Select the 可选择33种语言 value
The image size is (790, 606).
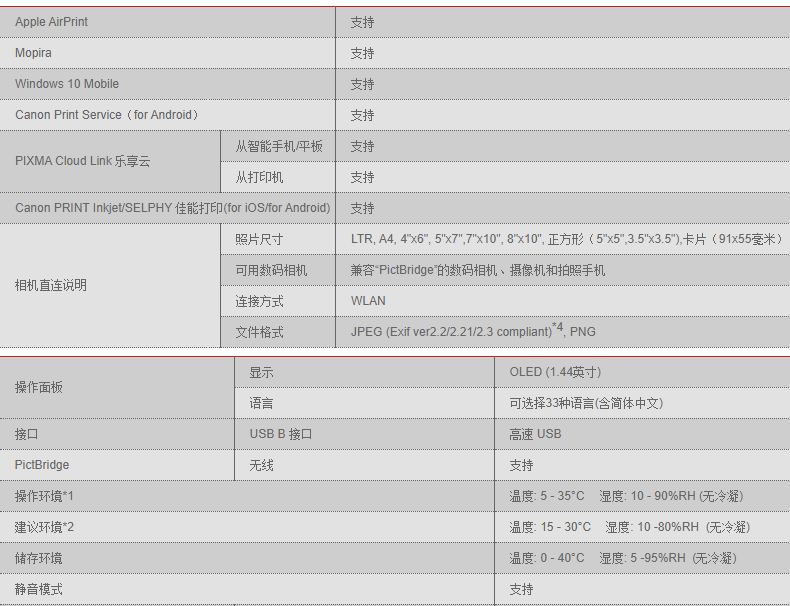[x=586, y=403]
